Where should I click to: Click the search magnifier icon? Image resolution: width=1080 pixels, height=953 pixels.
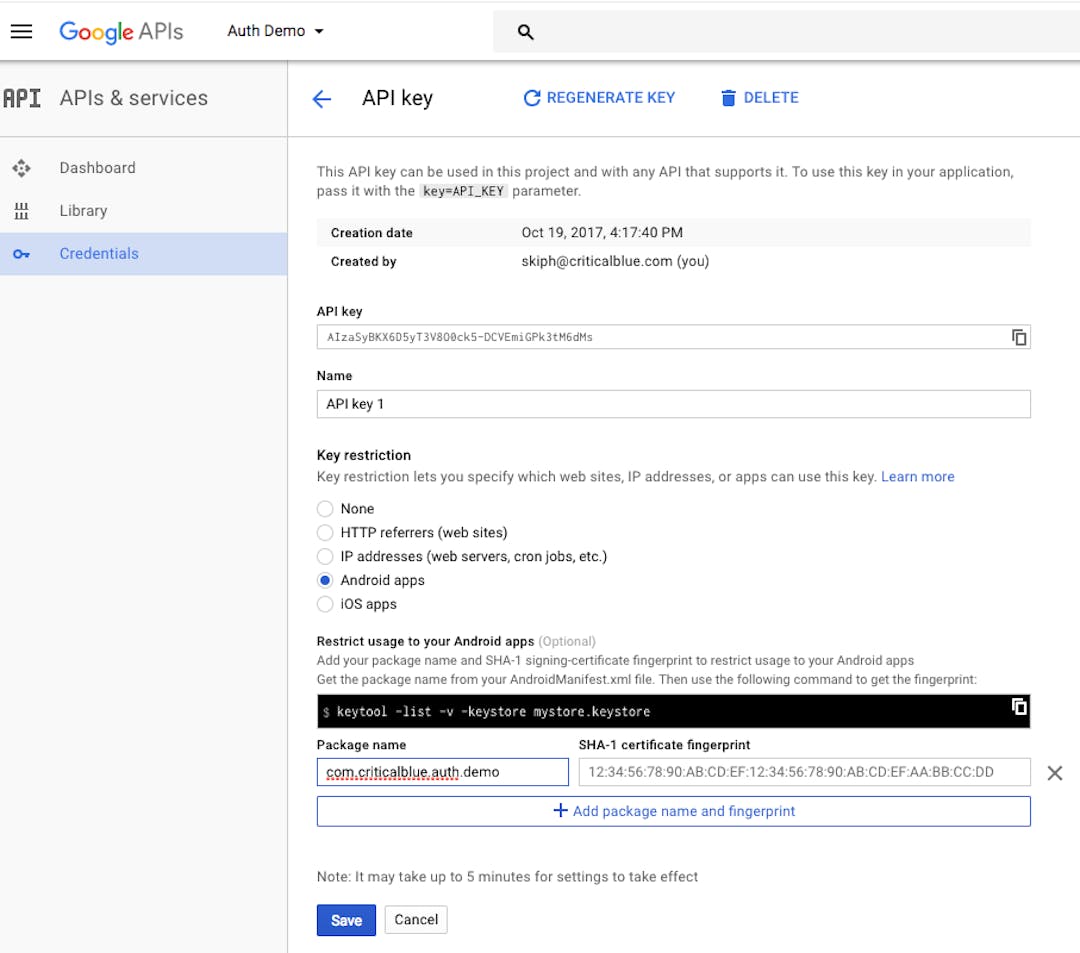pos(525,32)
